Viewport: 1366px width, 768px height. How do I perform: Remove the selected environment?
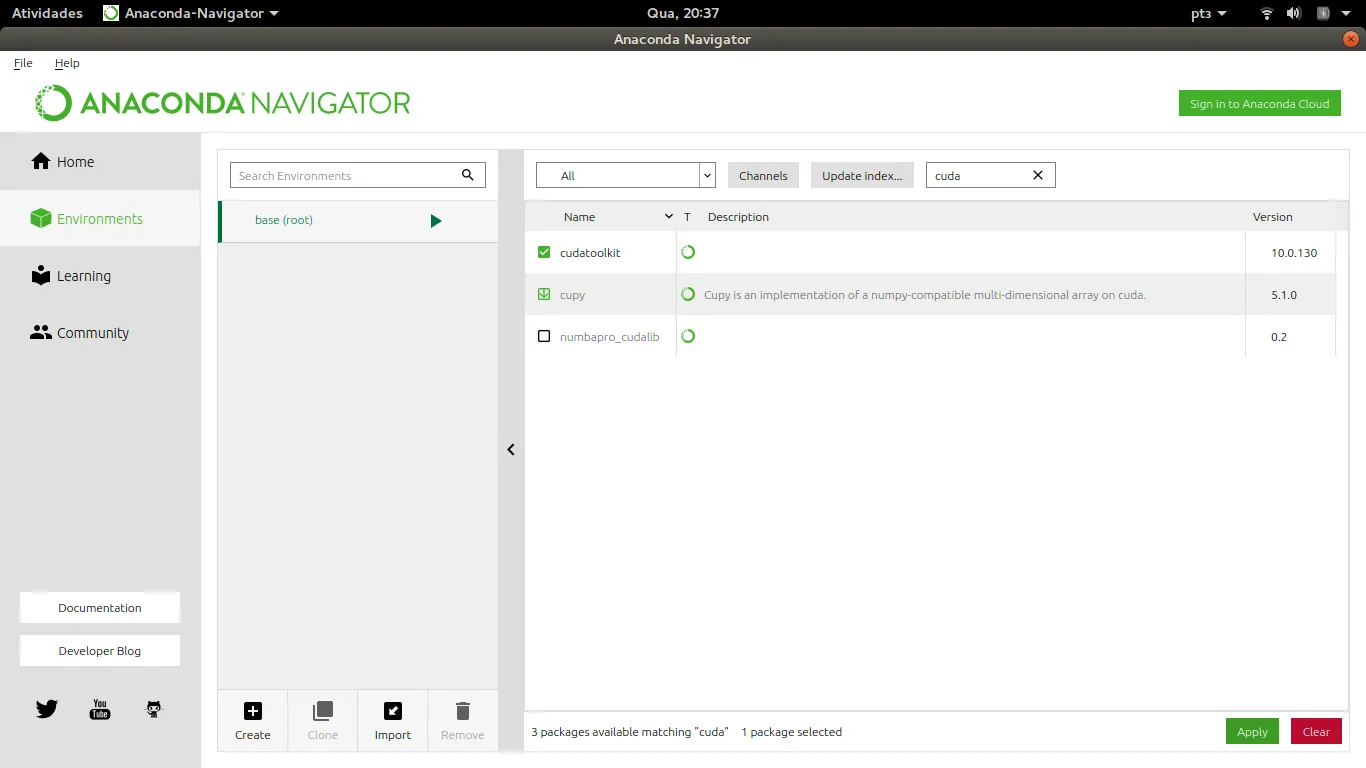463,721
